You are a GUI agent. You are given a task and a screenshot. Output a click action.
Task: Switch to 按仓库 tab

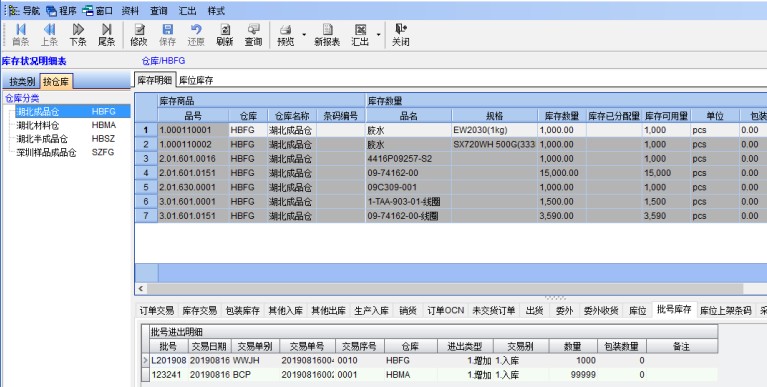tap(56, 82)
